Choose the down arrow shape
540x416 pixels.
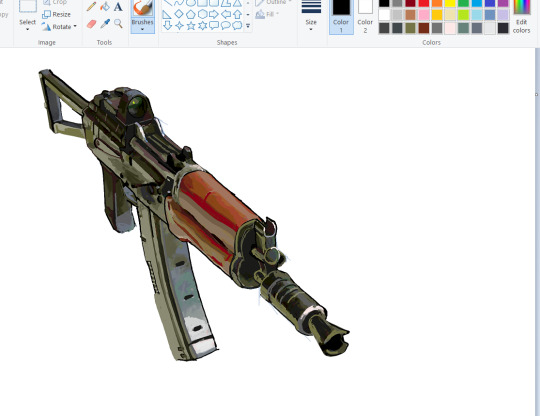(167, 25)
